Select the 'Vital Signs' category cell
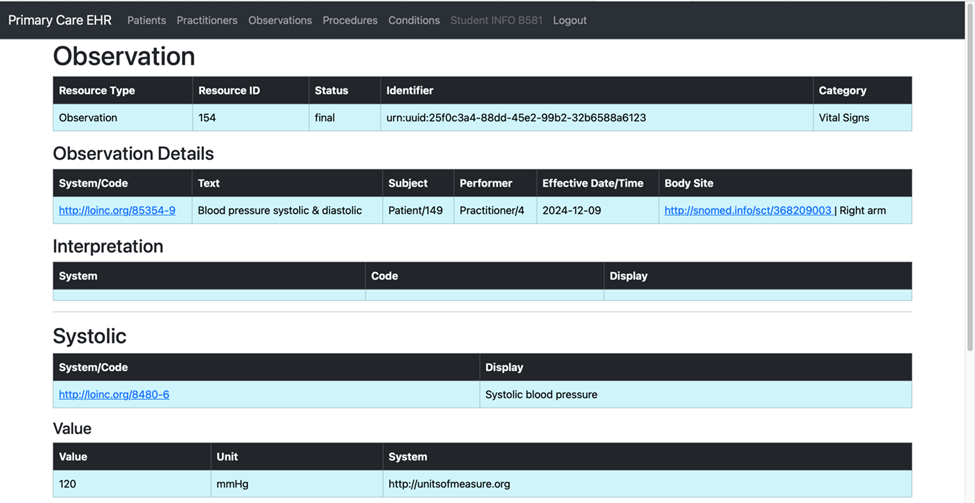 point(862,118)
